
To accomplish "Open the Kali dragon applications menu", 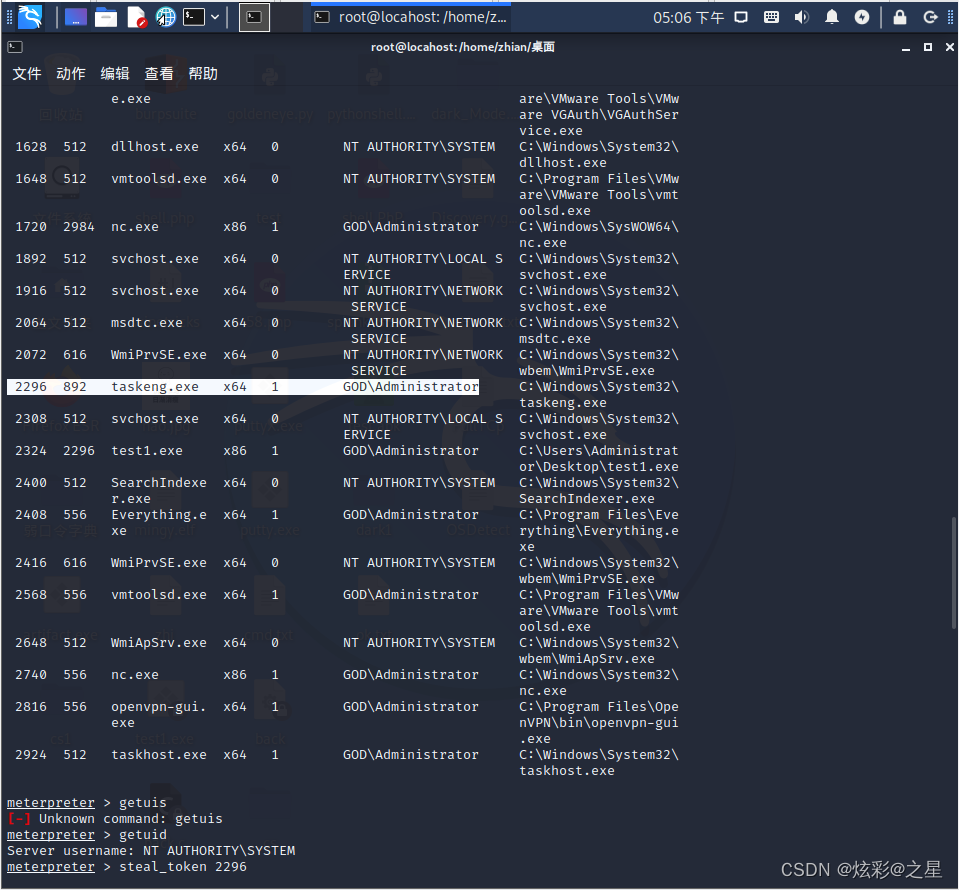I will pos(29,17).
